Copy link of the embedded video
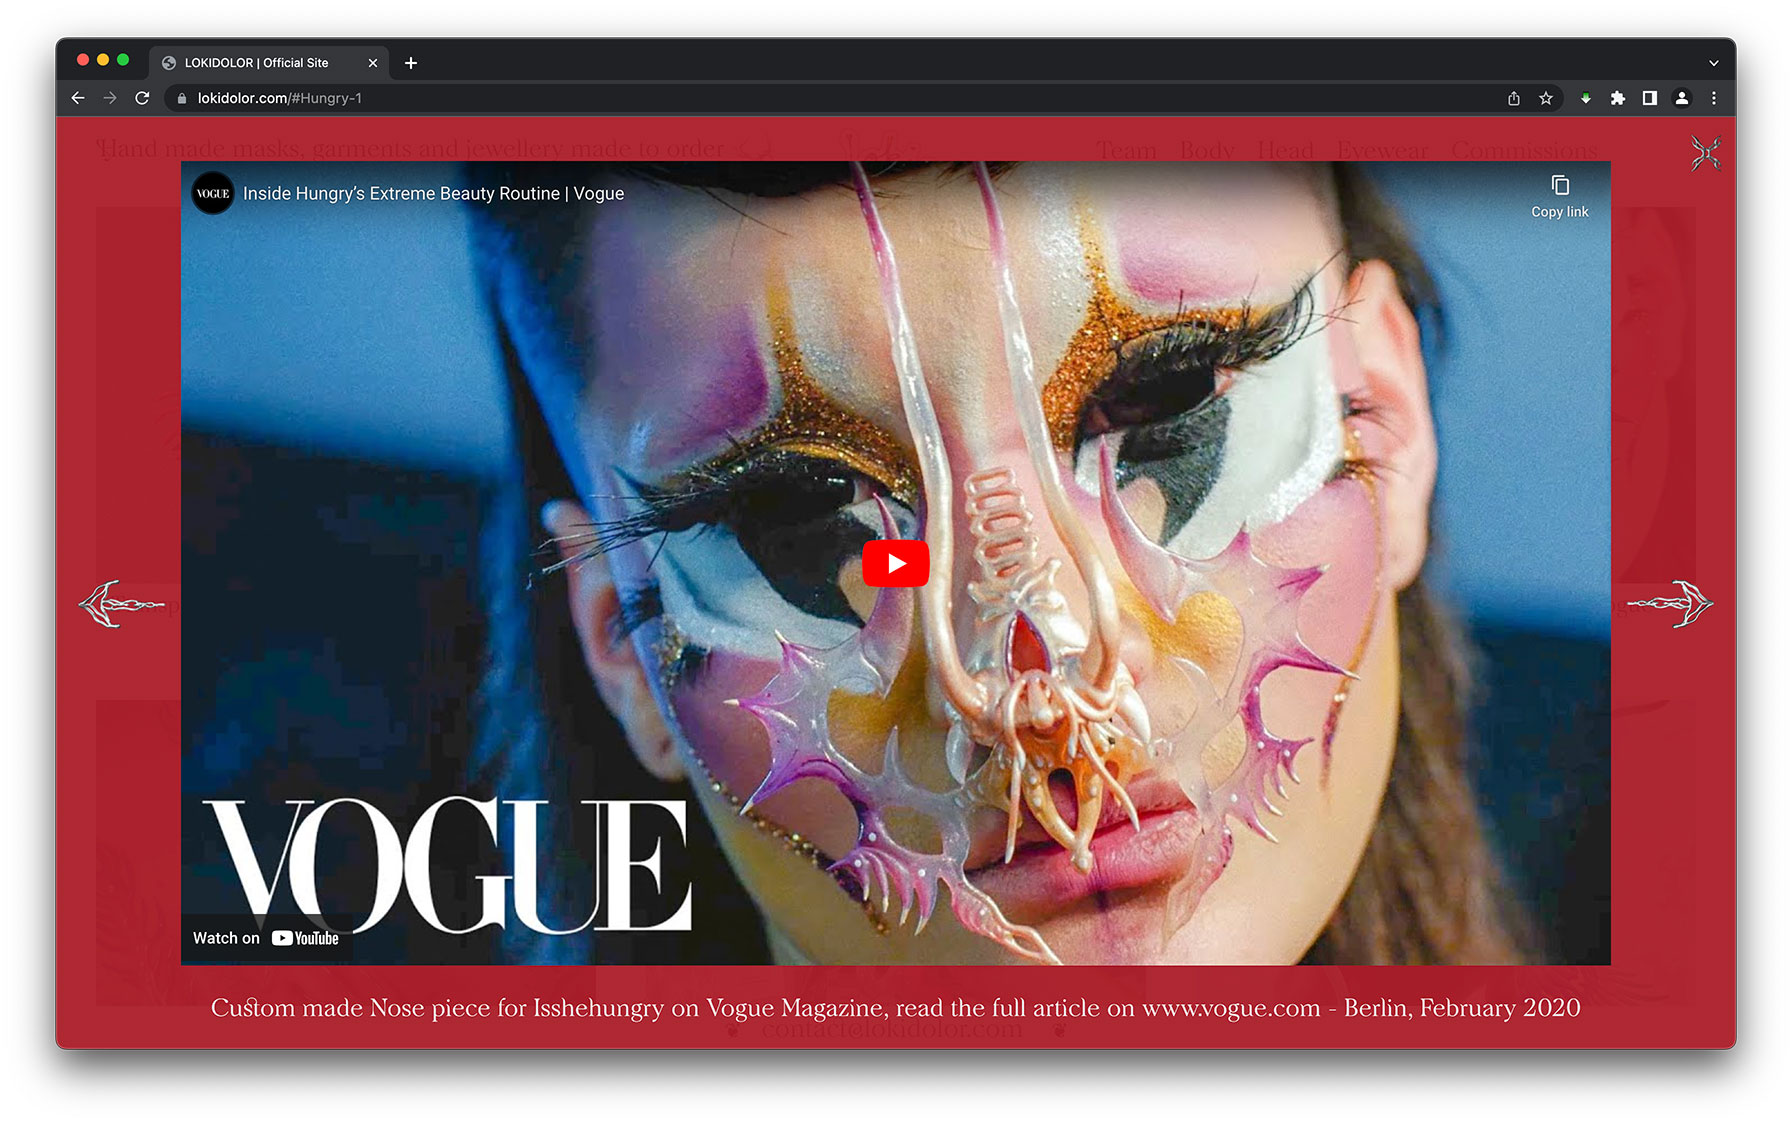The width and height of the screenshot is (1792, 1123). tap(1559, 197)
